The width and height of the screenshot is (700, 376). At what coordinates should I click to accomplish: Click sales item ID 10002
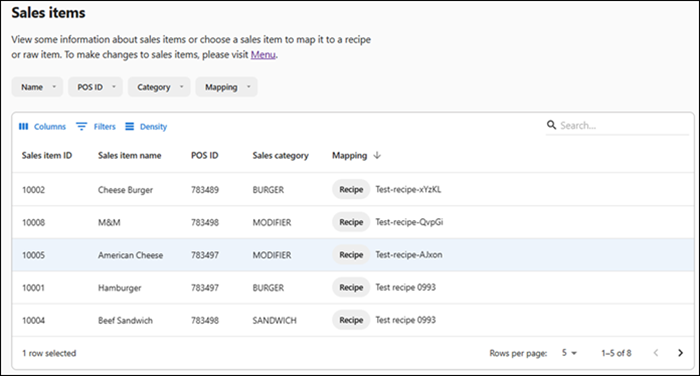click(33, 190)
